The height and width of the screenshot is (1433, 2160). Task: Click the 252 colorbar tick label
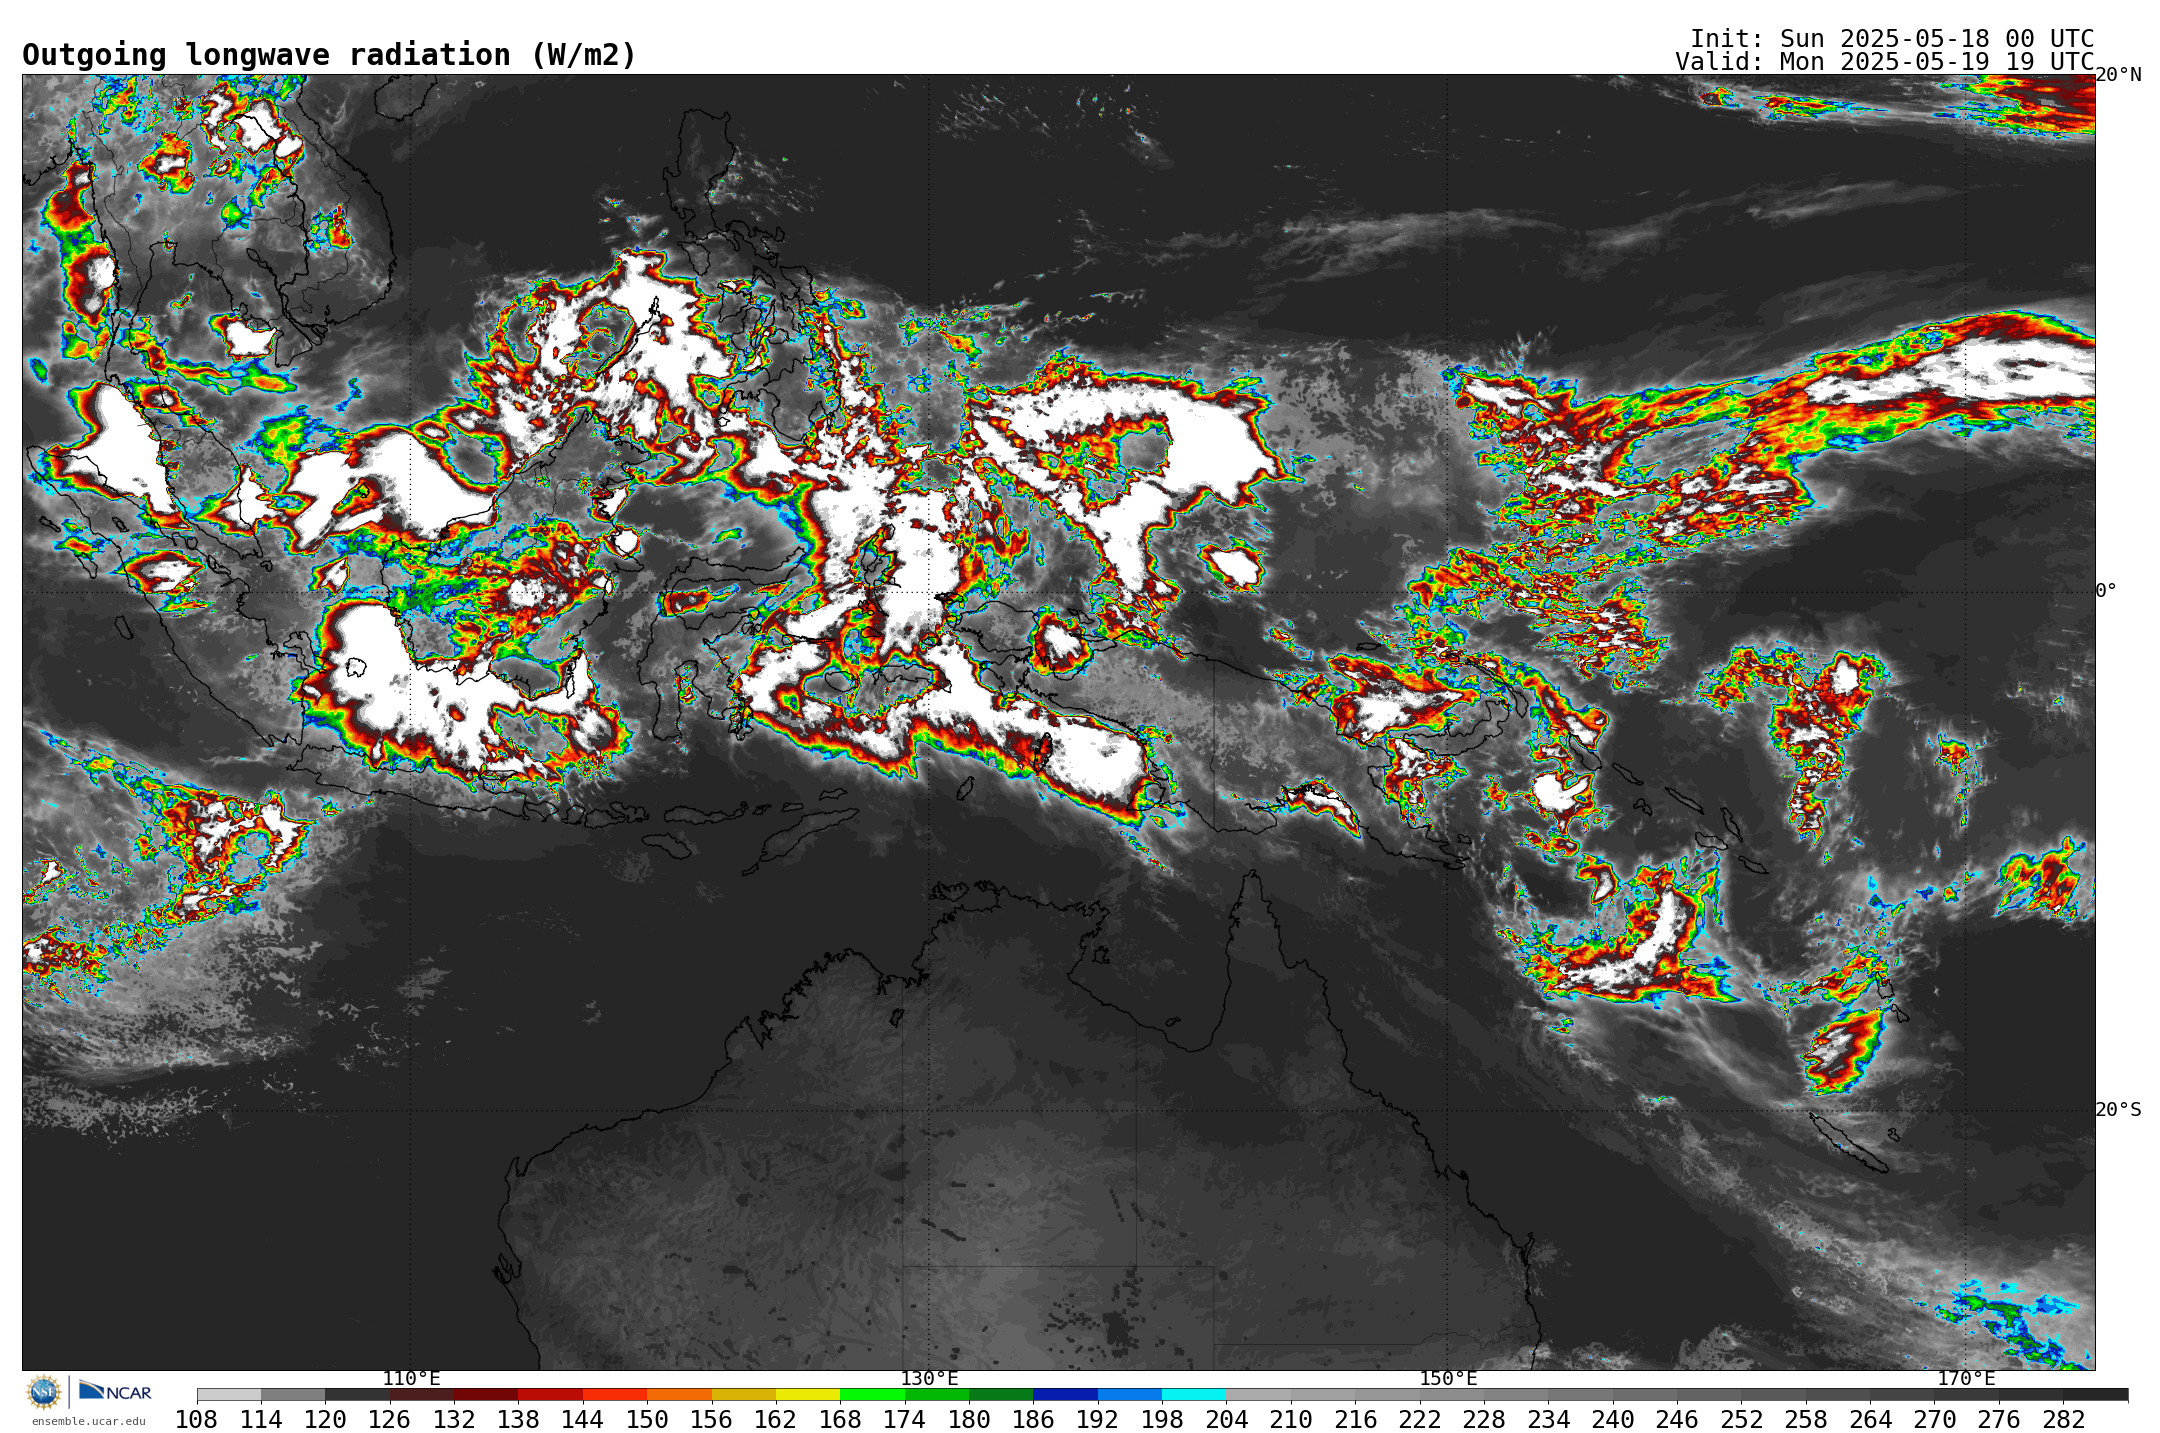(1741, 1420)
